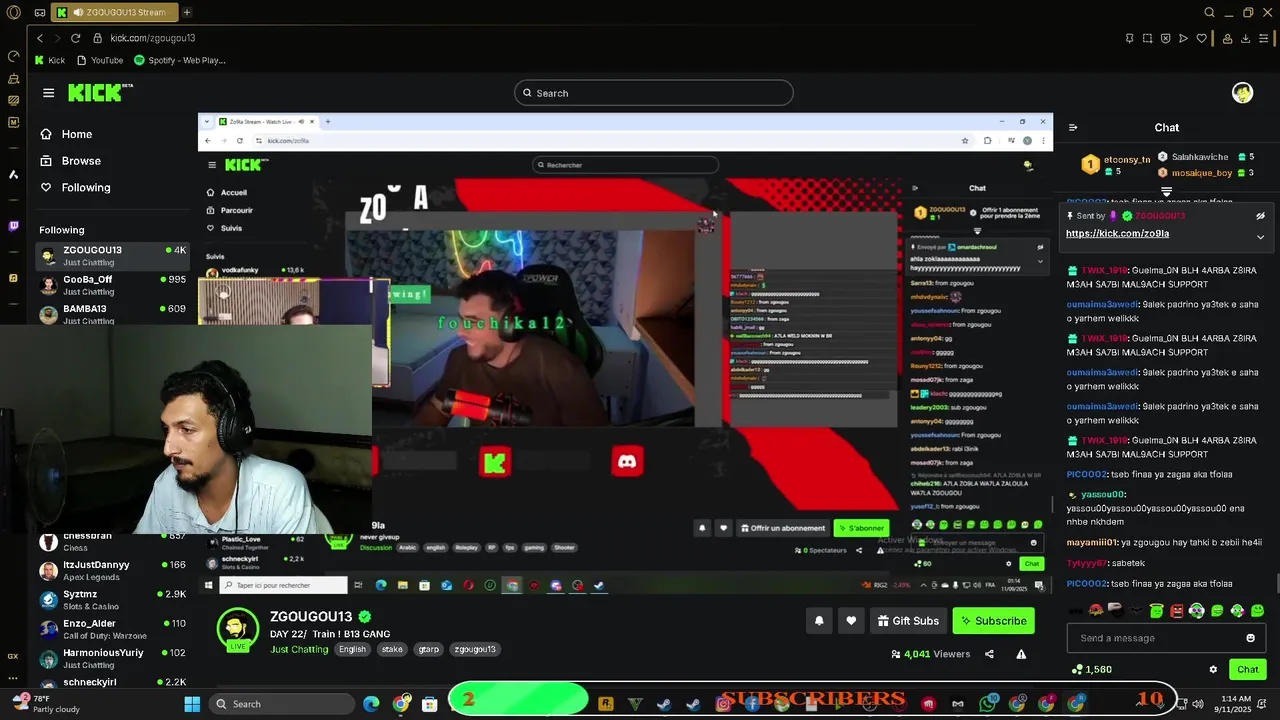Open browser search tabs magnifier icon
This screenshot has height=720, width=1280.
(1210, 12)
